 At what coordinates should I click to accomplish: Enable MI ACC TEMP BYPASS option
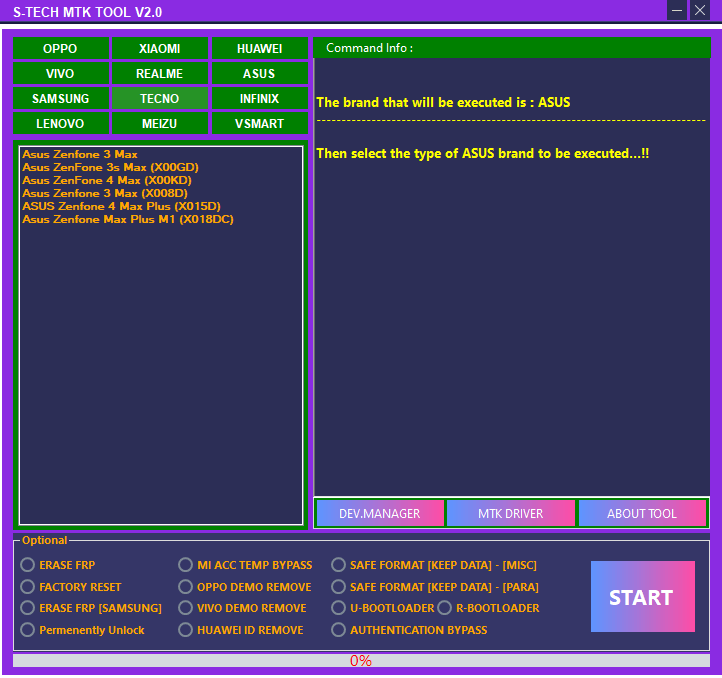coord(245,565)
